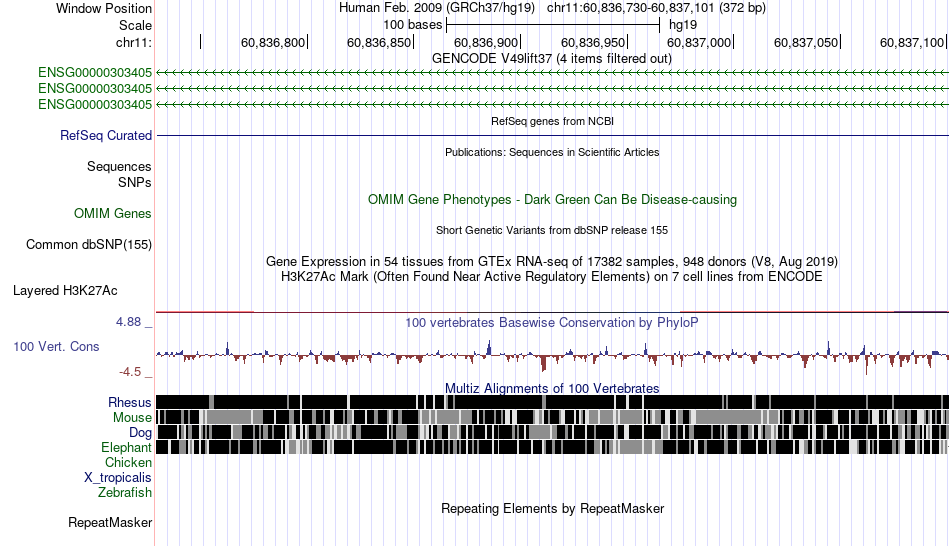950x546 pixels.
Task: Select the Zebrafish alignment row label
Action: coord(125,493)
